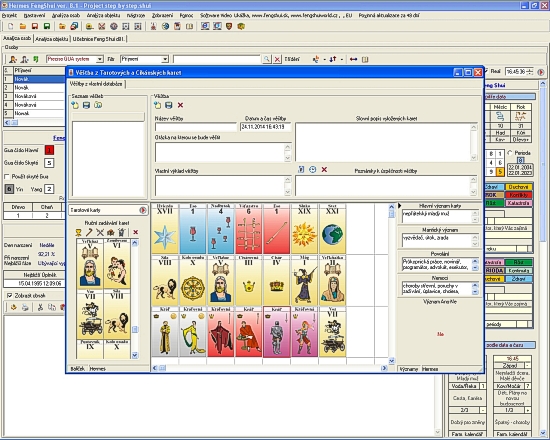Image resolution: width=550 pixels, height=440 pixels.
Task: Click time spinner next to Real field
Action: tap(530, 72)
